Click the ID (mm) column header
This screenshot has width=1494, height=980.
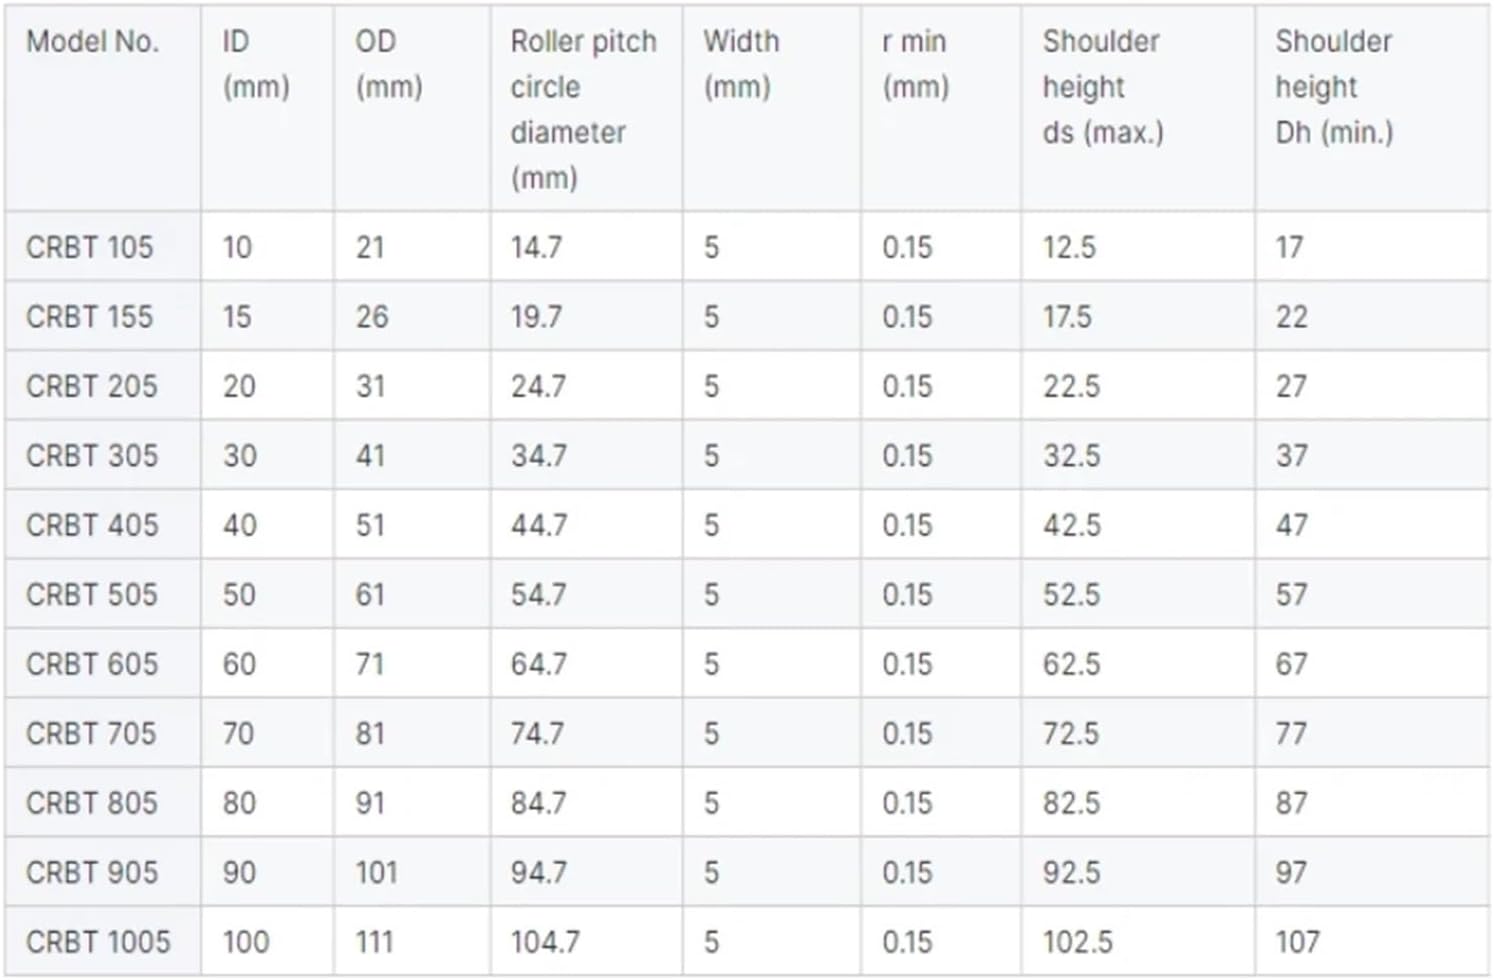pos(256,64)
